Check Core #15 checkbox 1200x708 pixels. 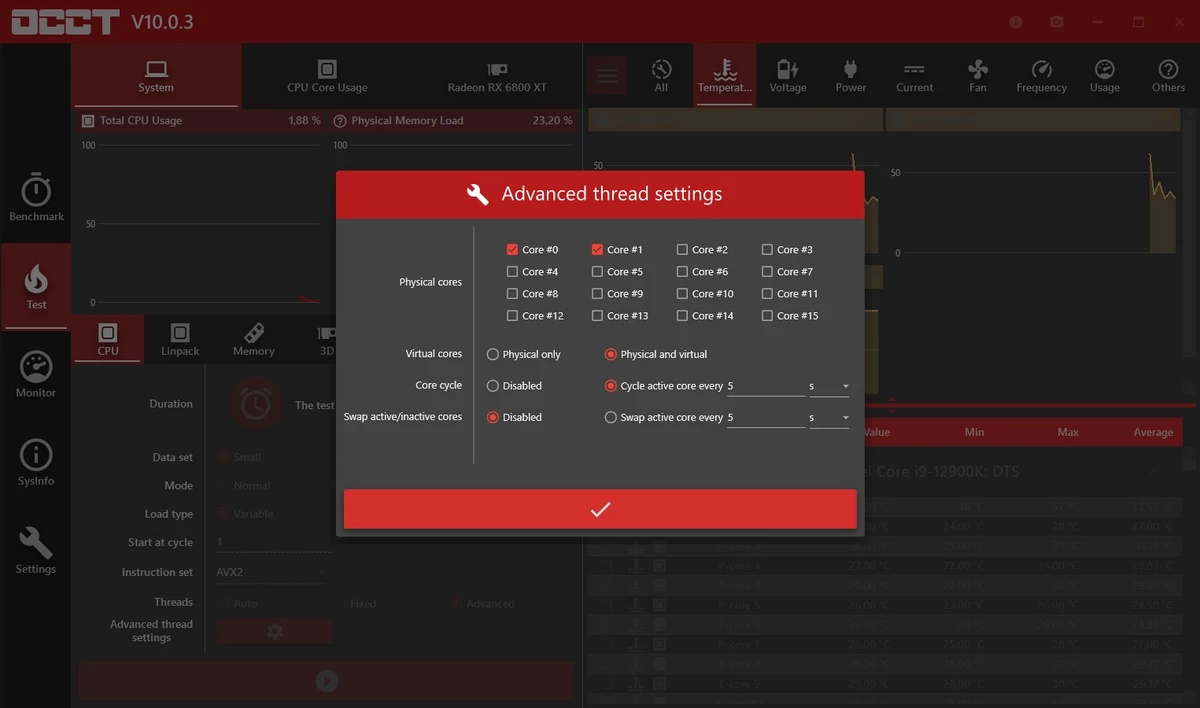click(x=767, y=316)
